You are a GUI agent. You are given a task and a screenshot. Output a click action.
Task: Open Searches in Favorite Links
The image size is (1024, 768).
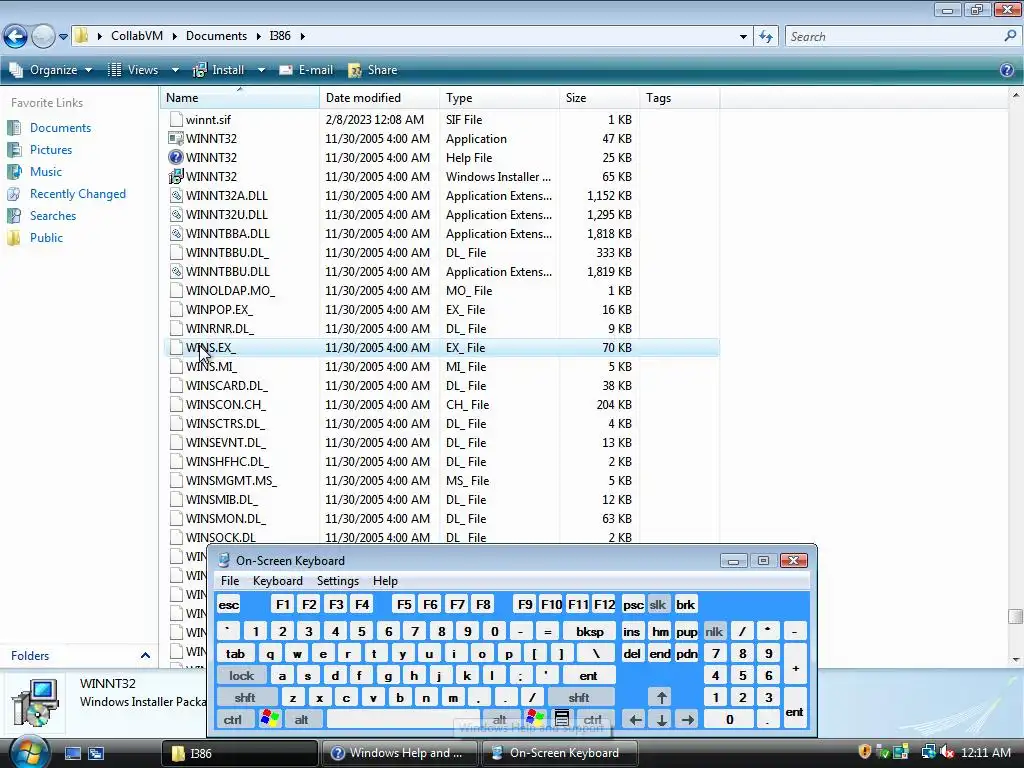pos(53,216)
